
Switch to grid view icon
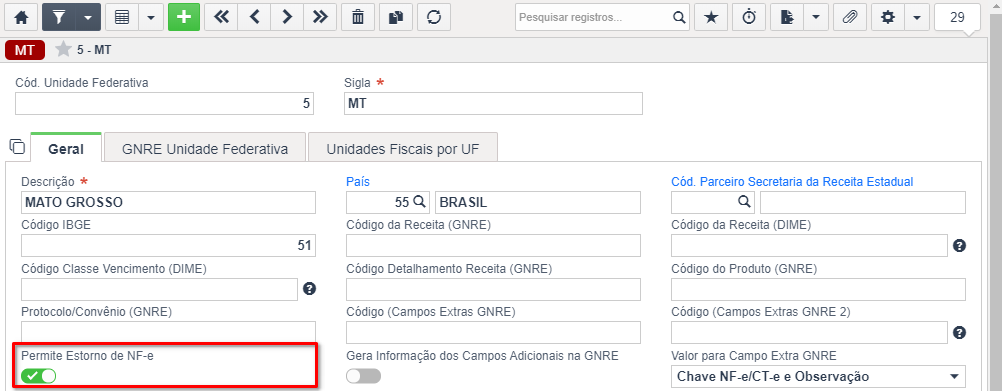[x=121, y=17]
